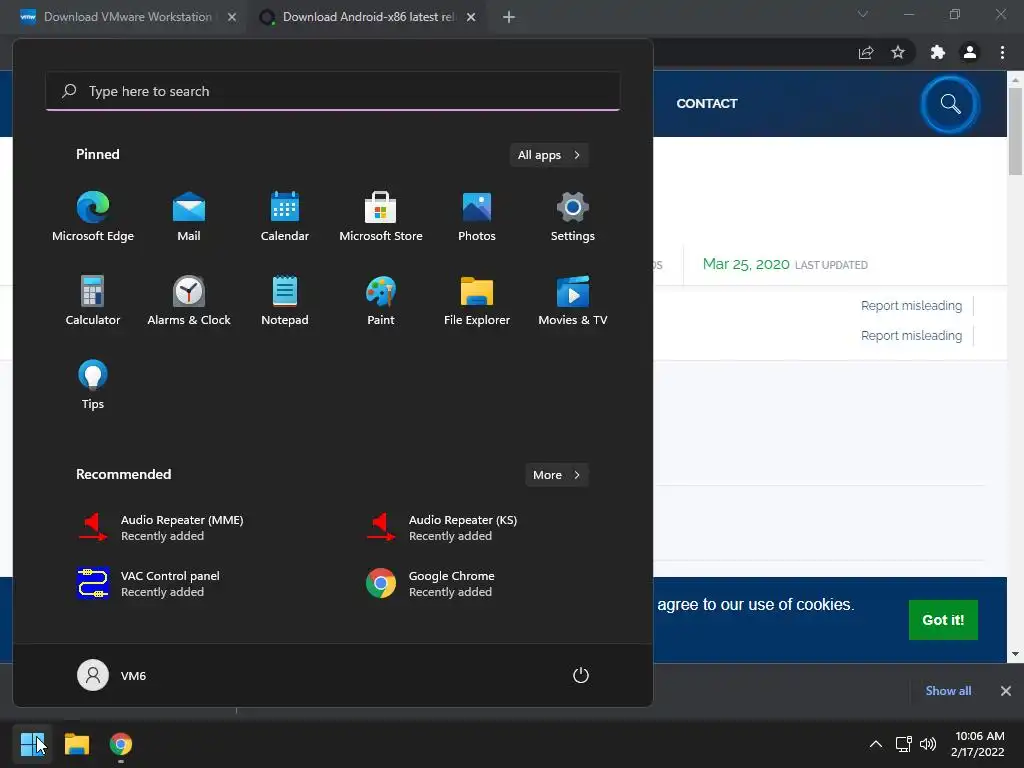Click Show all downloads
1024x768 pixels.
(x=948, y=691)
